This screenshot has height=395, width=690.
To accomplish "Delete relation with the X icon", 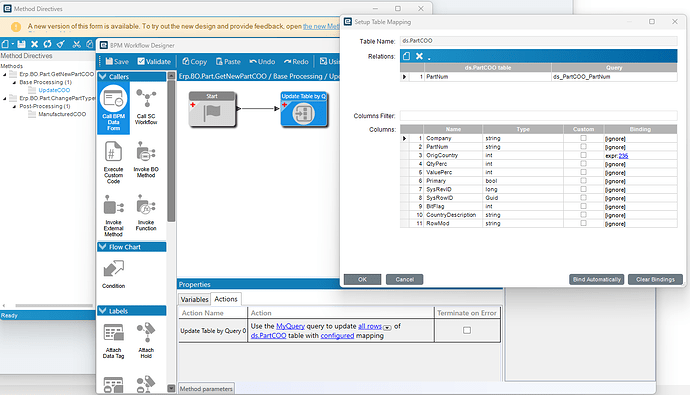I will tap(419, 56).
